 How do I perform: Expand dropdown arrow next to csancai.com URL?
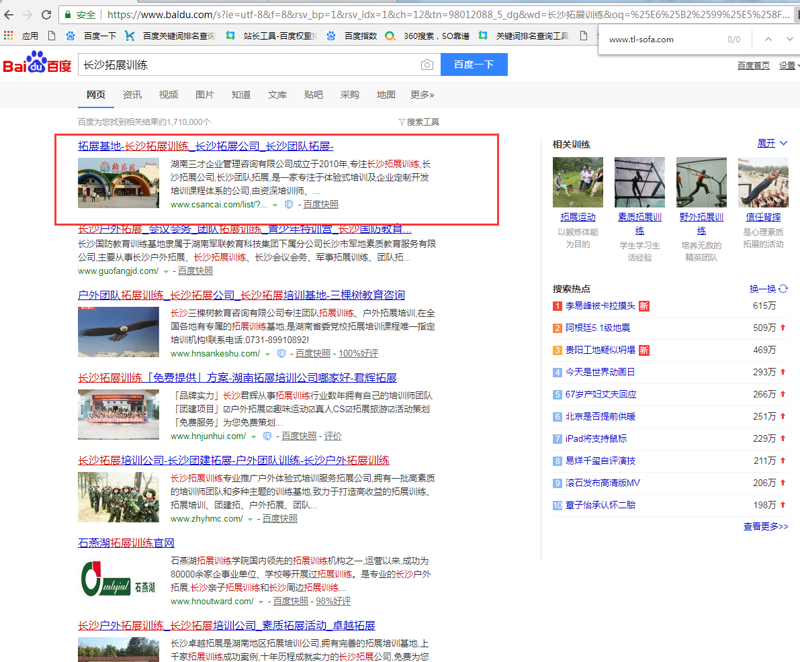pos(275,205)
